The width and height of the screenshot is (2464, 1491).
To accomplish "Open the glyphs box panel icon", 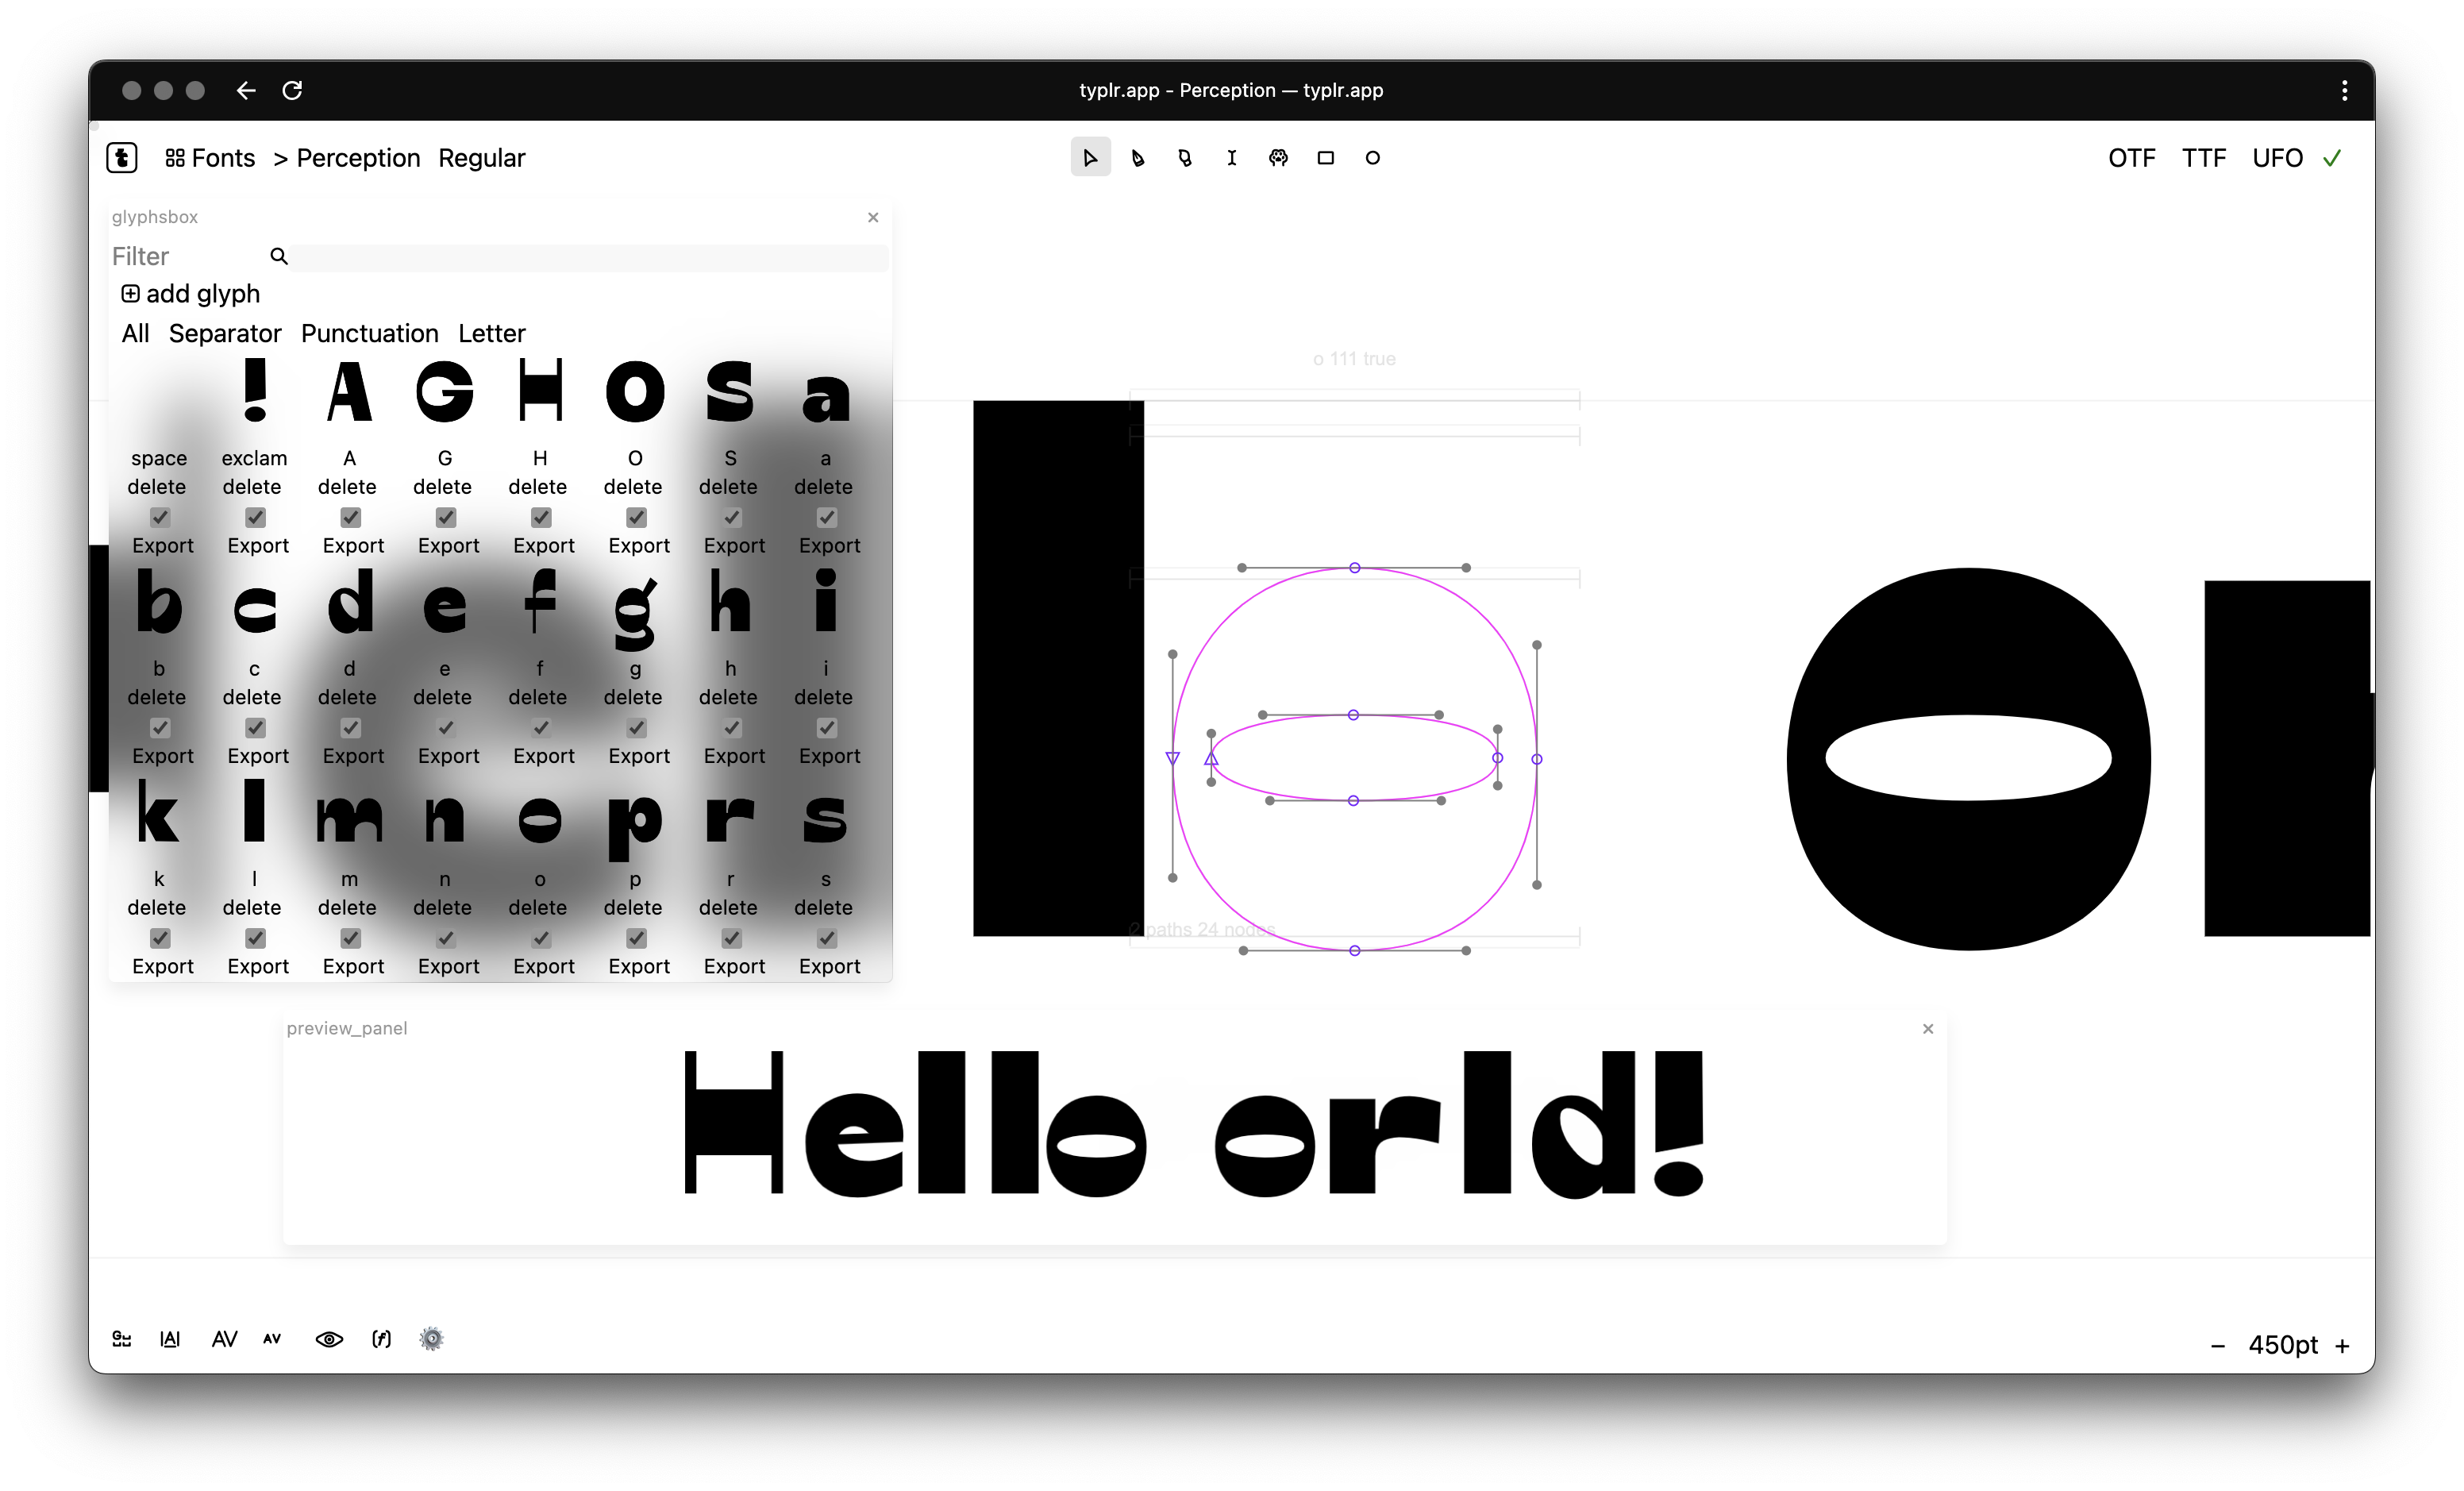I will click(122, 1339).
